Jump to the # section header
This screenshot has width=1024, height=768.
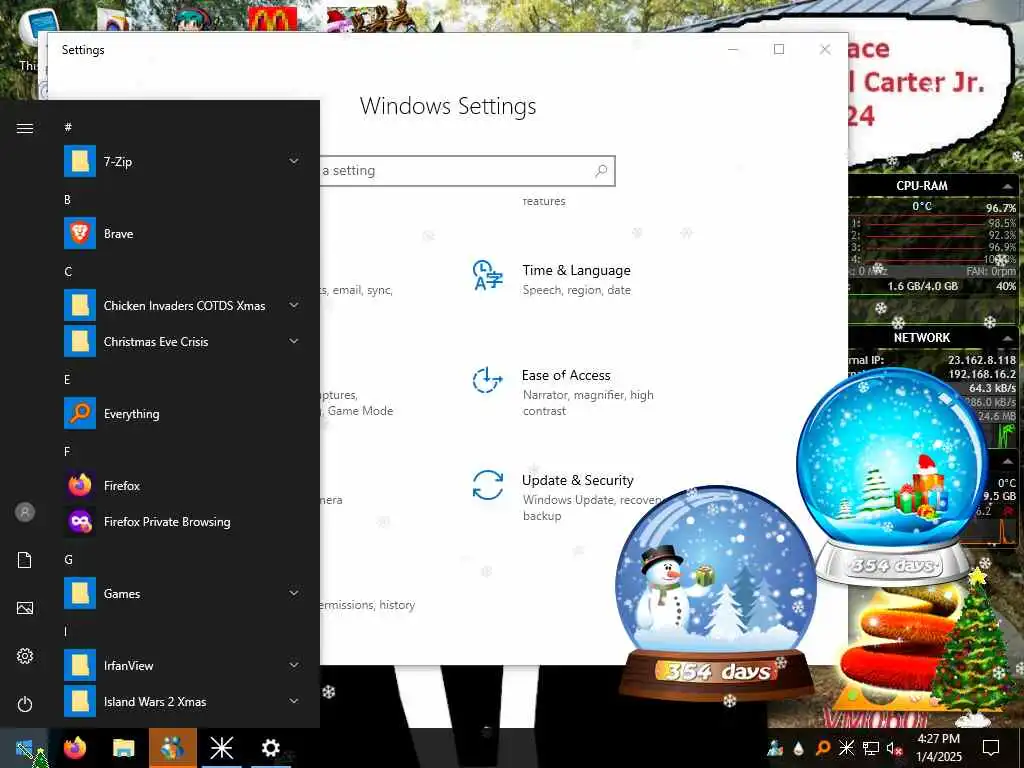(x=68, y=127)
